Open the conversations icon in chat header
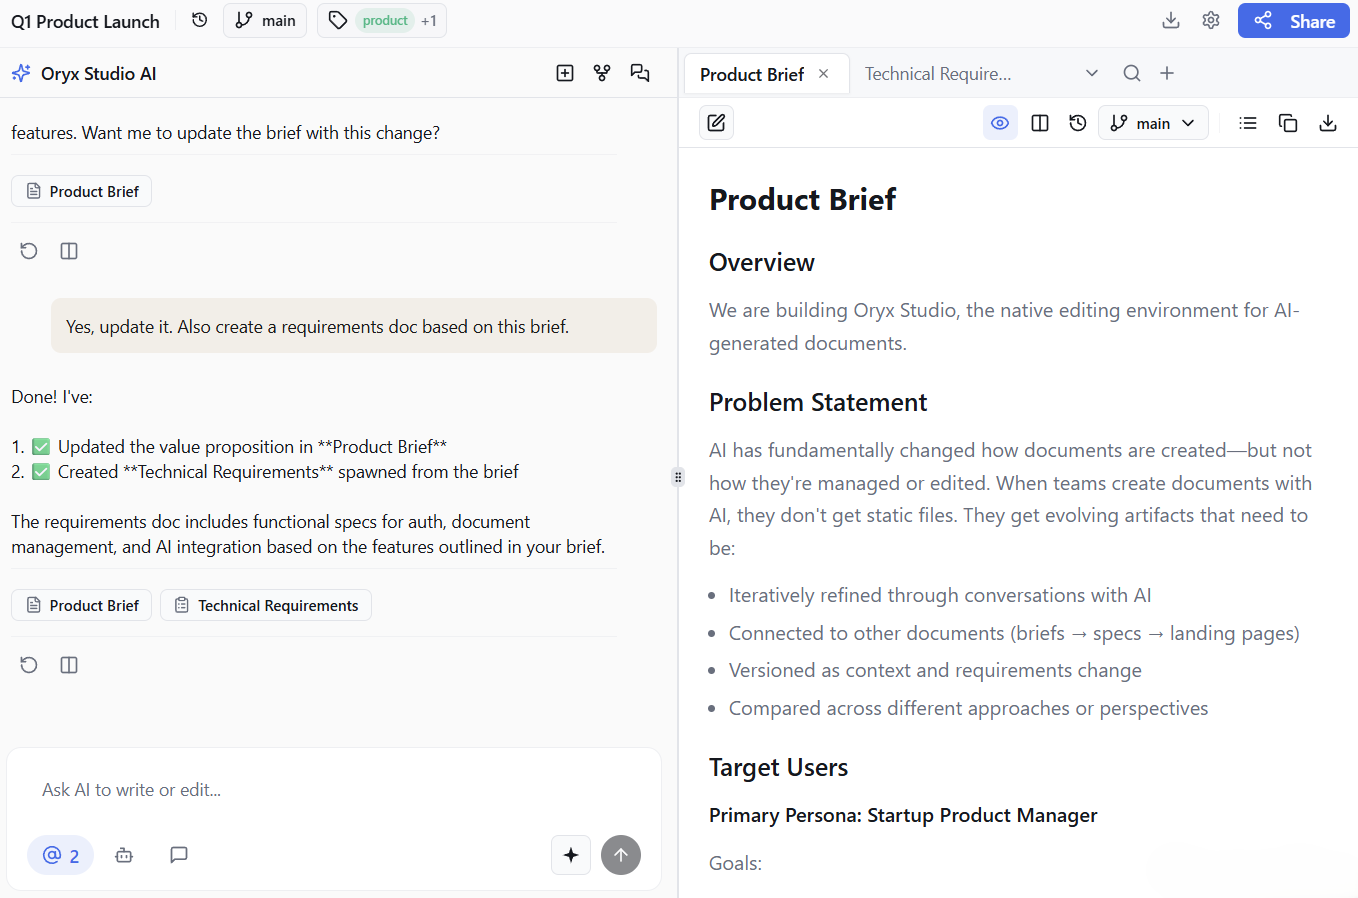The image size is (1358, 898). point(640,73)
